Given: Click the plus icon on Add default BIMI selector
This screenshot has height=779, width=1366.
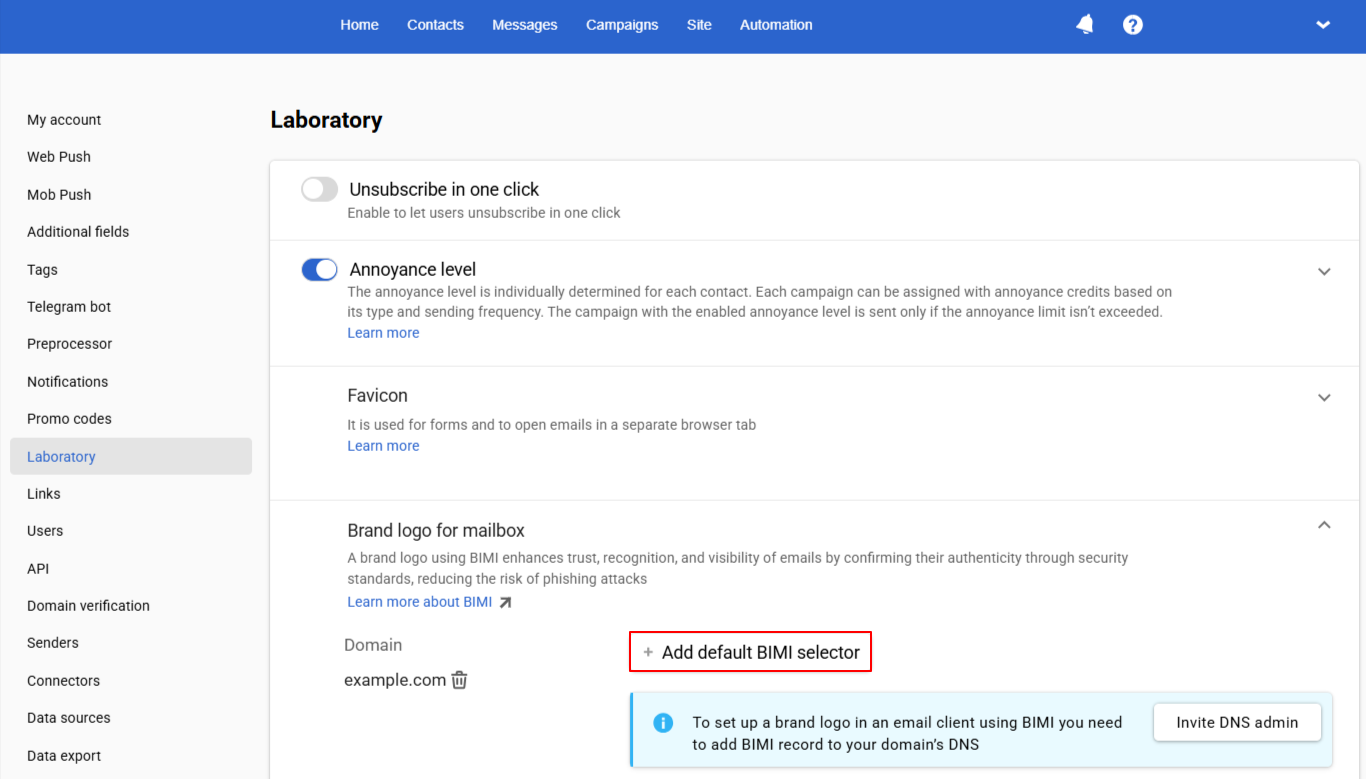Looking at the screenshot, I should point(648,651).
